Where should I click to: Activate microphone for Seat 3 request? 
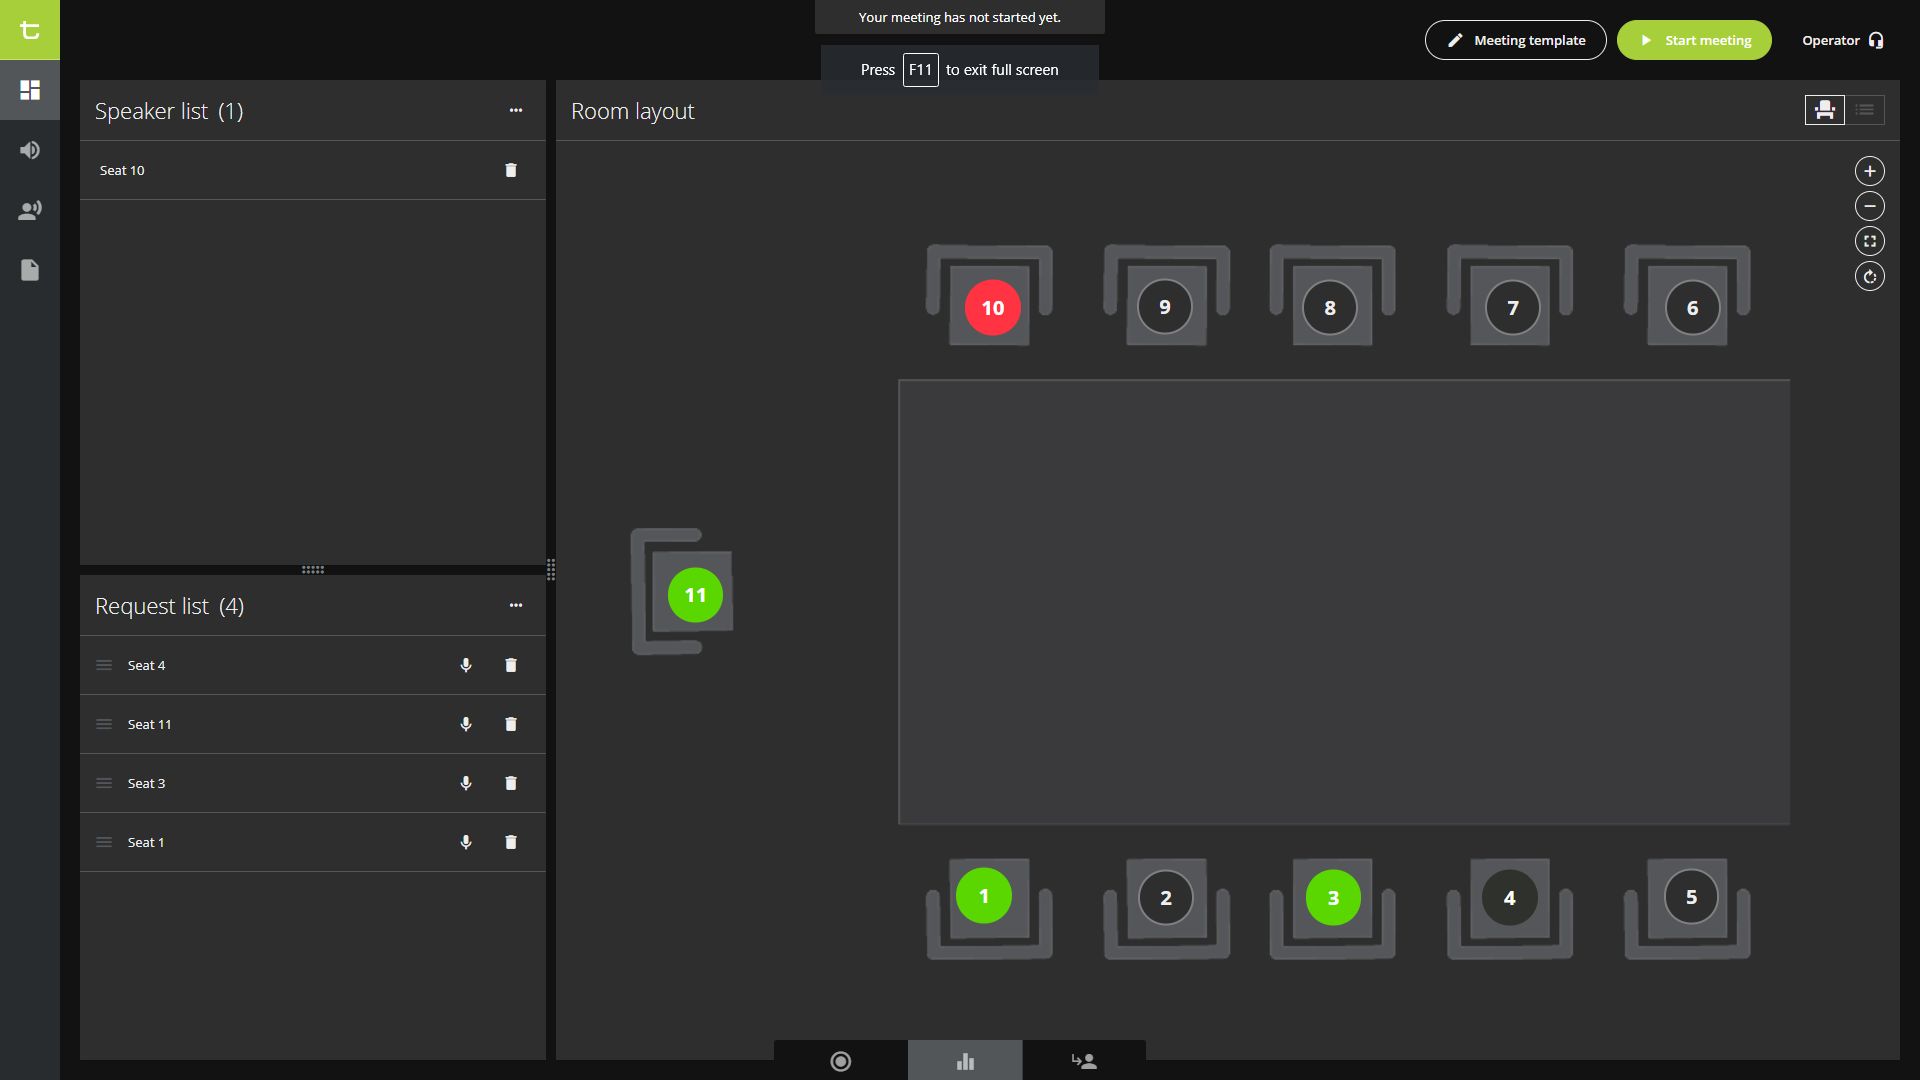tap(466, 783)
